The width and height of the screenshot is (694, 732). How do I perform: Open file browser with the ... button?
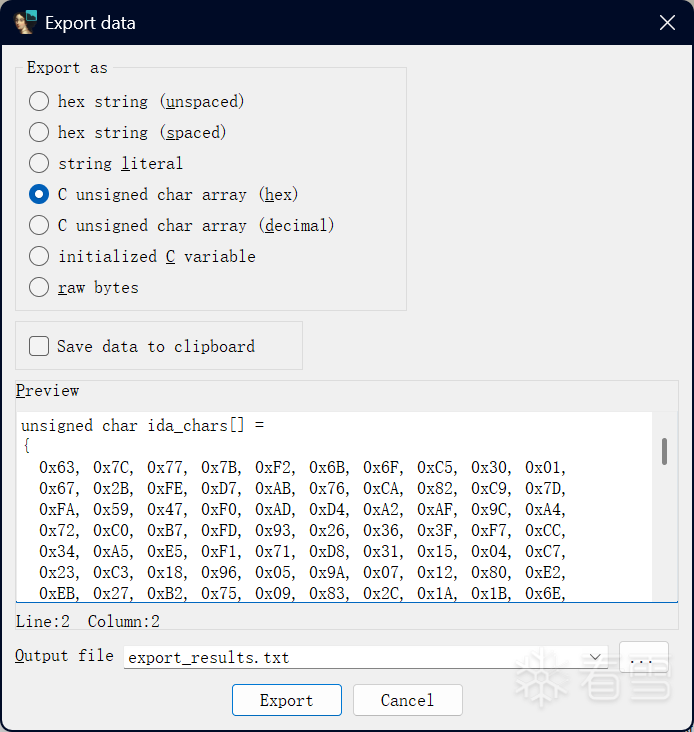click(643, 657)
